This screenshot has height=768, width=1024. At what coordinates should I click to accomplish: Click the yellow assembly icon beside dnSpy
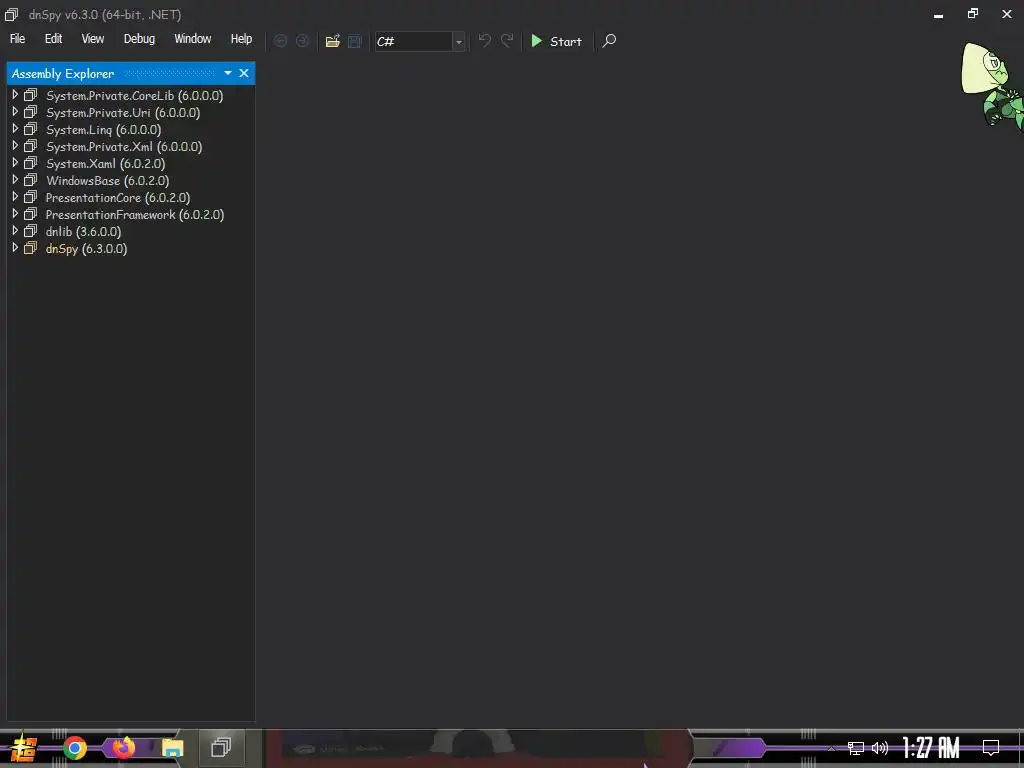(31, 248)
